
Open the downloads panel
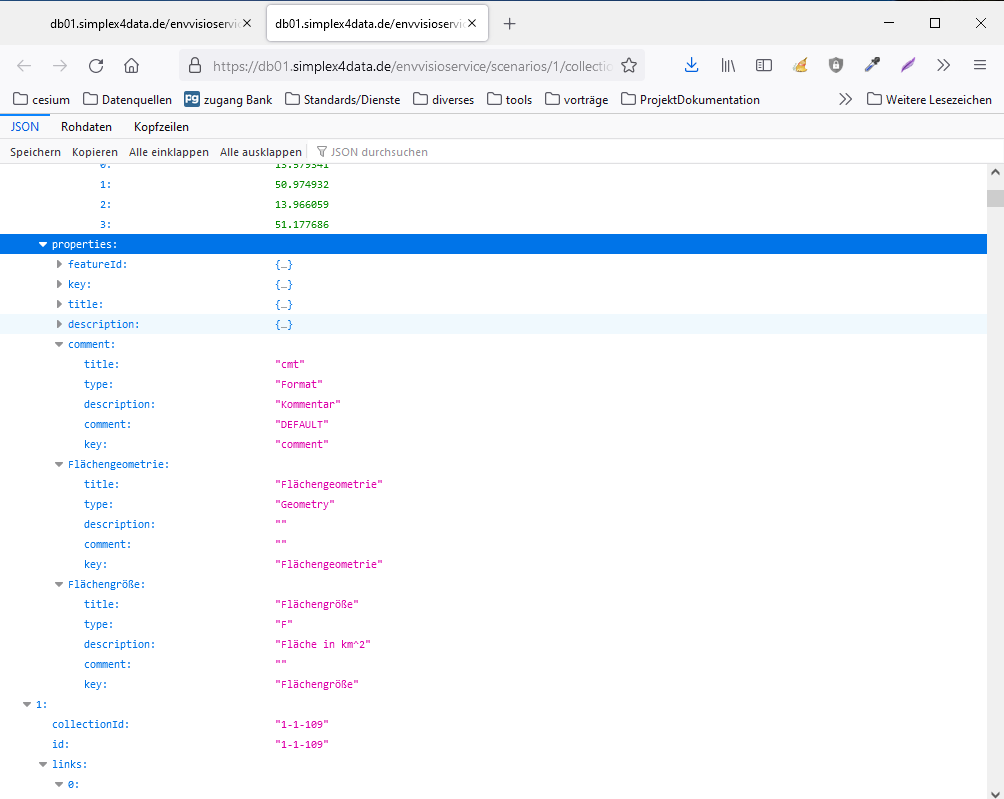pyautogui.click(x=691, y=66)
